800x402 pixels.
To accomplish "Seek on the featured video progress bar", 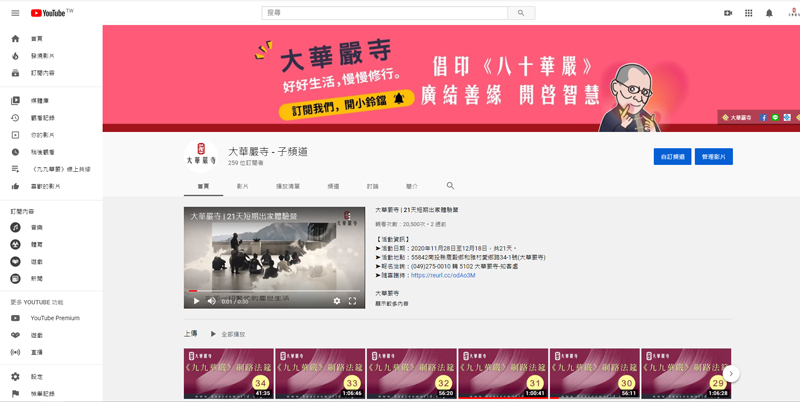I will coord(274,291).
